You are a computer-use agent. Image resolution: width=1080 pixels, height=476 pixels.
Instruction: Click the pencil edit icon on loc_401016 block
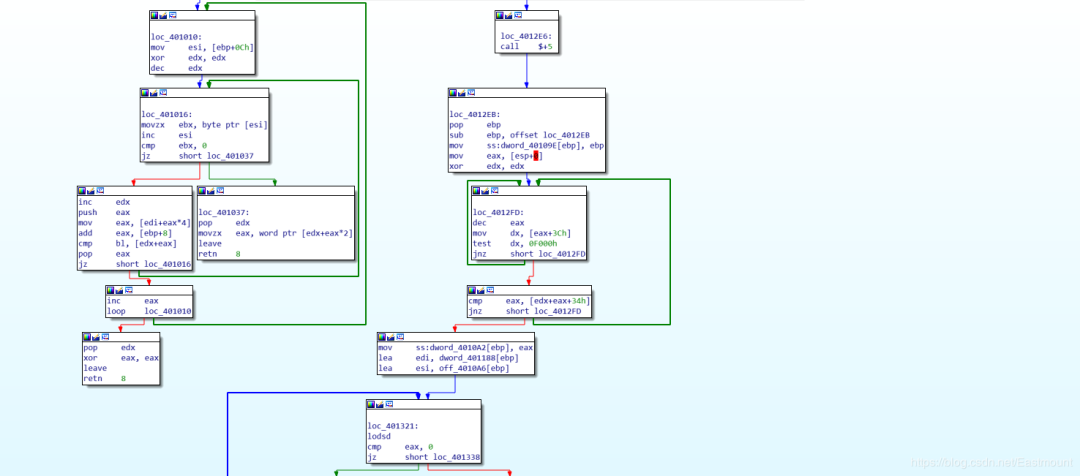[155, 94]
